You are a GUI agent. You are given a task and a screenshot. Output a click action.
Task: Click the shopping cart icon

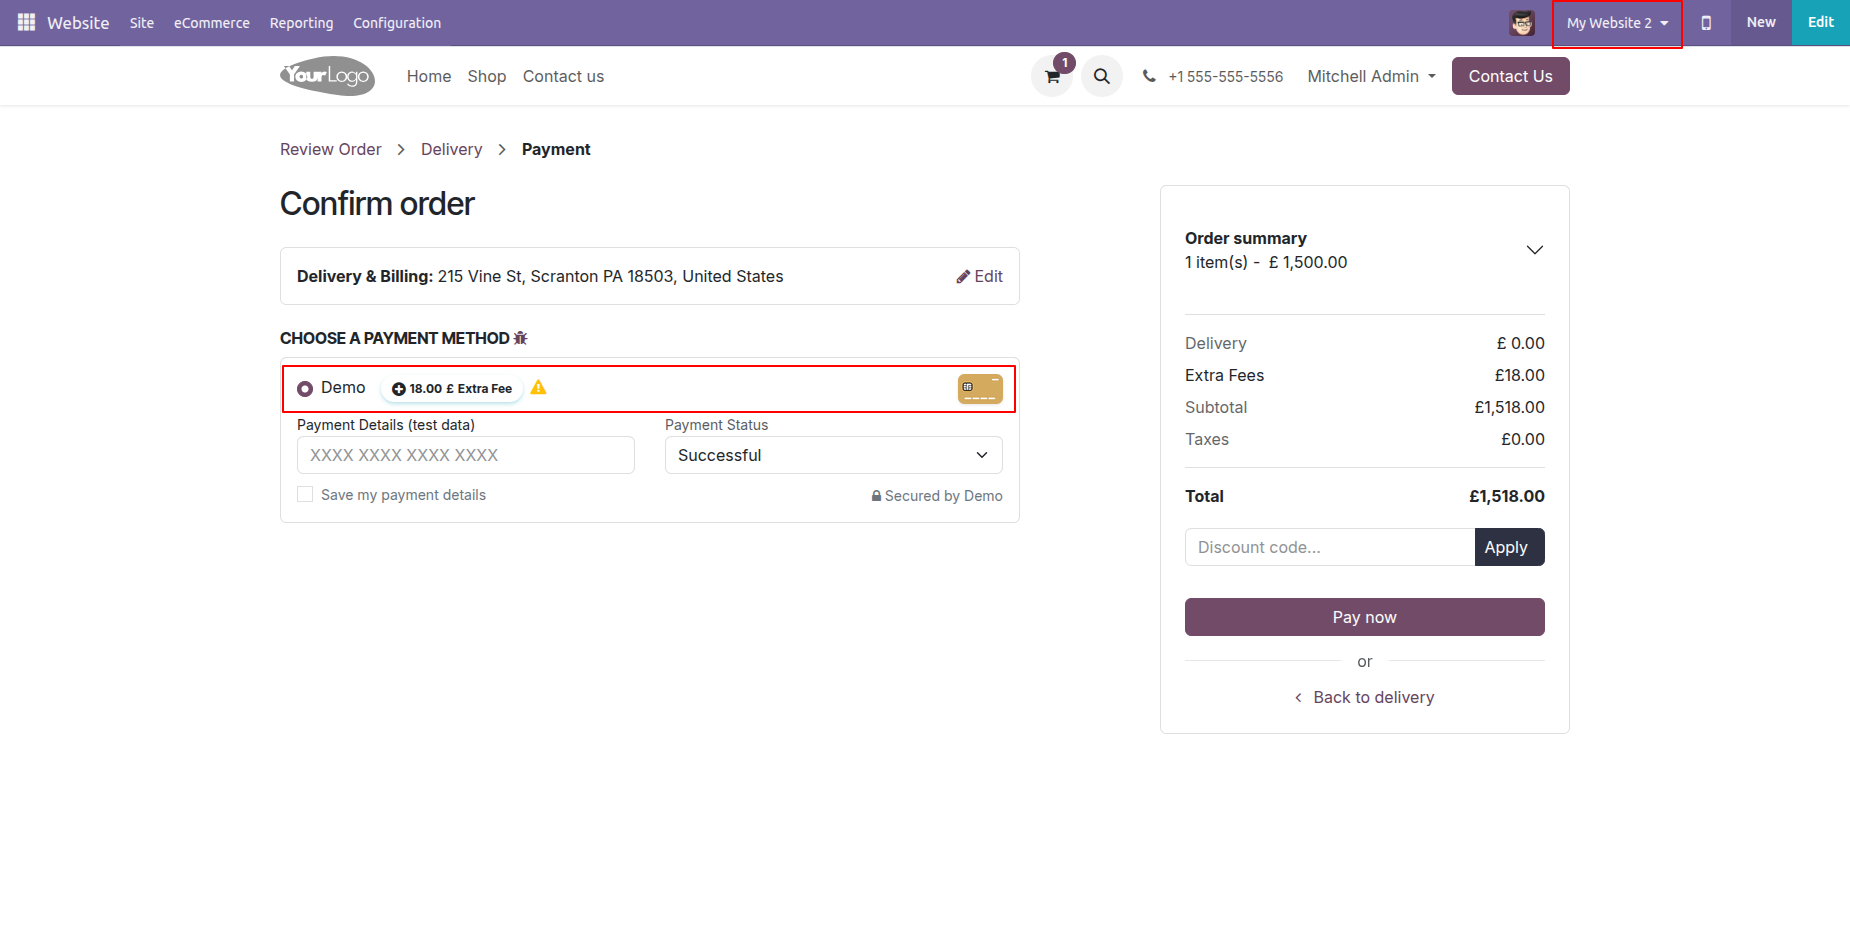[1052, 76]
